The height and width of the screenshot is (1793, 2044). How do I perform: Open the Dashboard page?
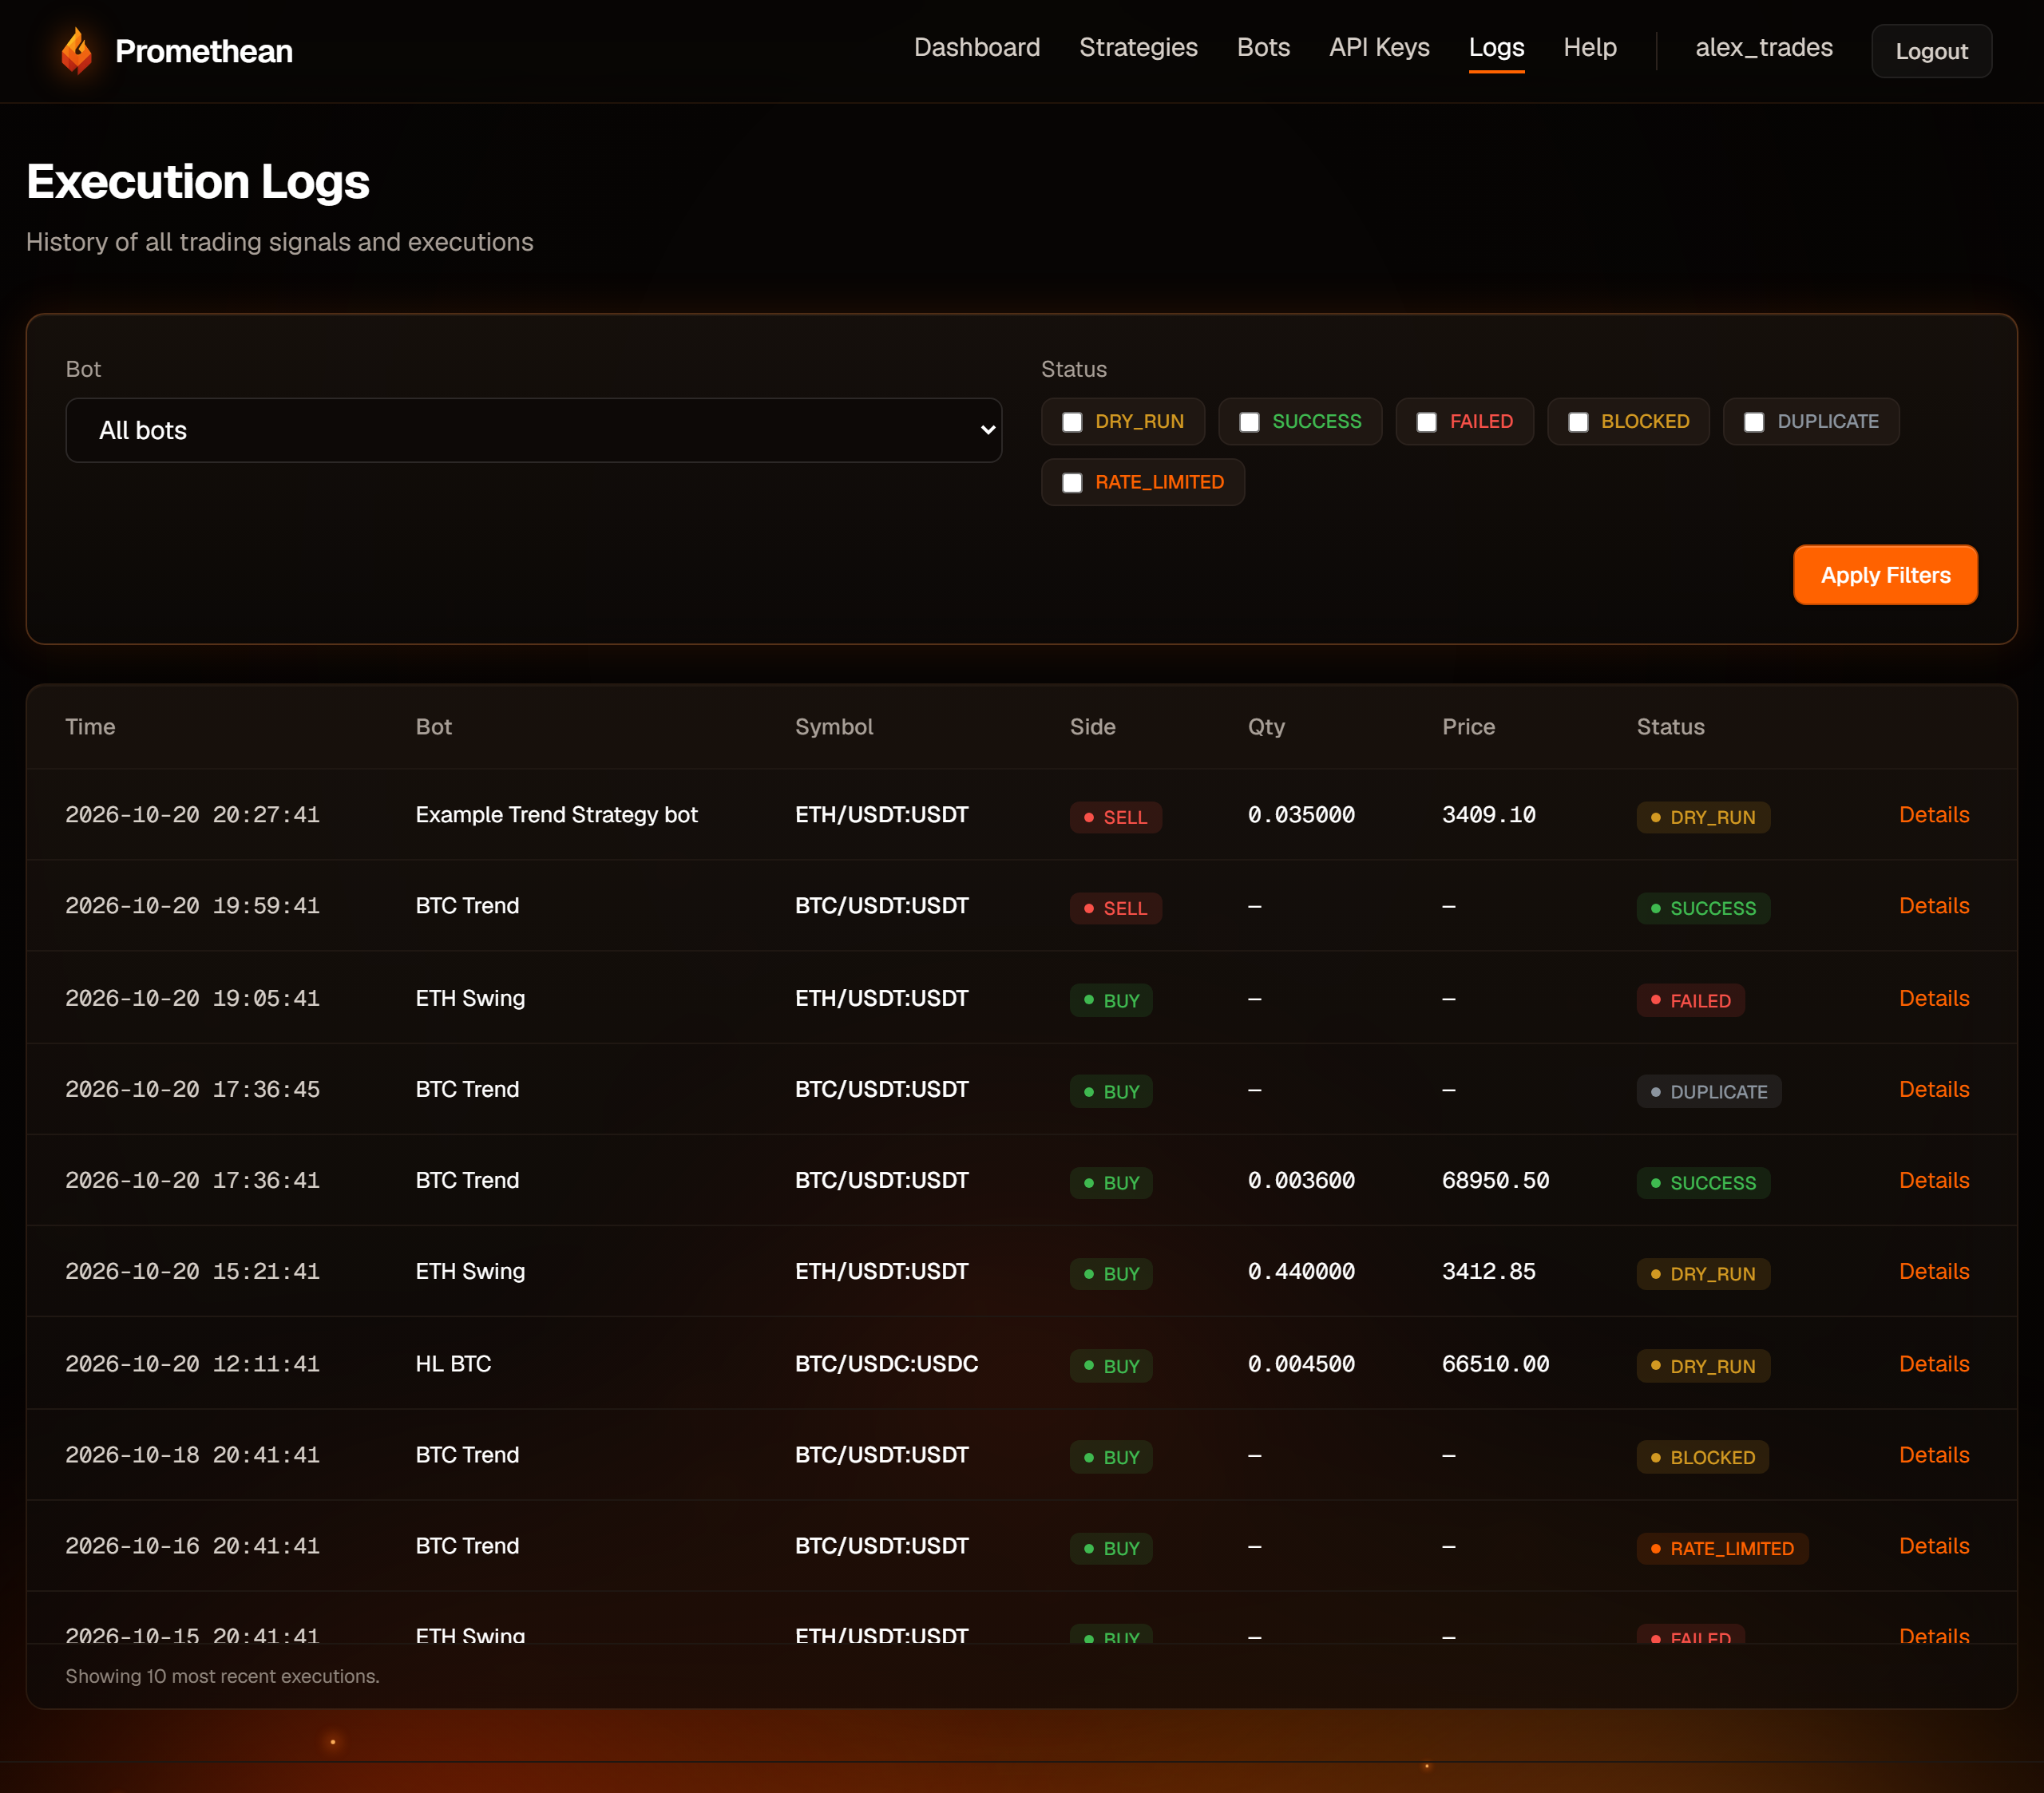(x=977, y=48)
